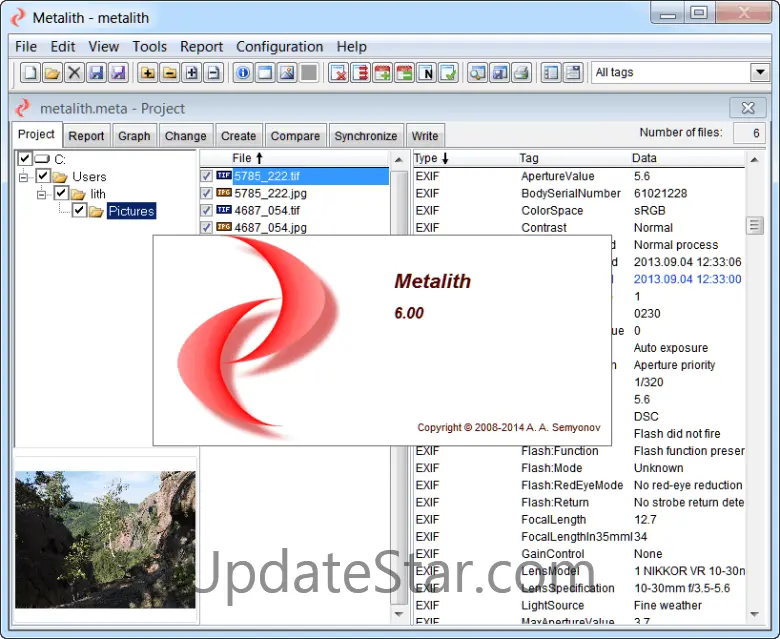
Task: Click the landscape photo preview thumbnail
Action: pyautogui.click(x=105, y=526)
